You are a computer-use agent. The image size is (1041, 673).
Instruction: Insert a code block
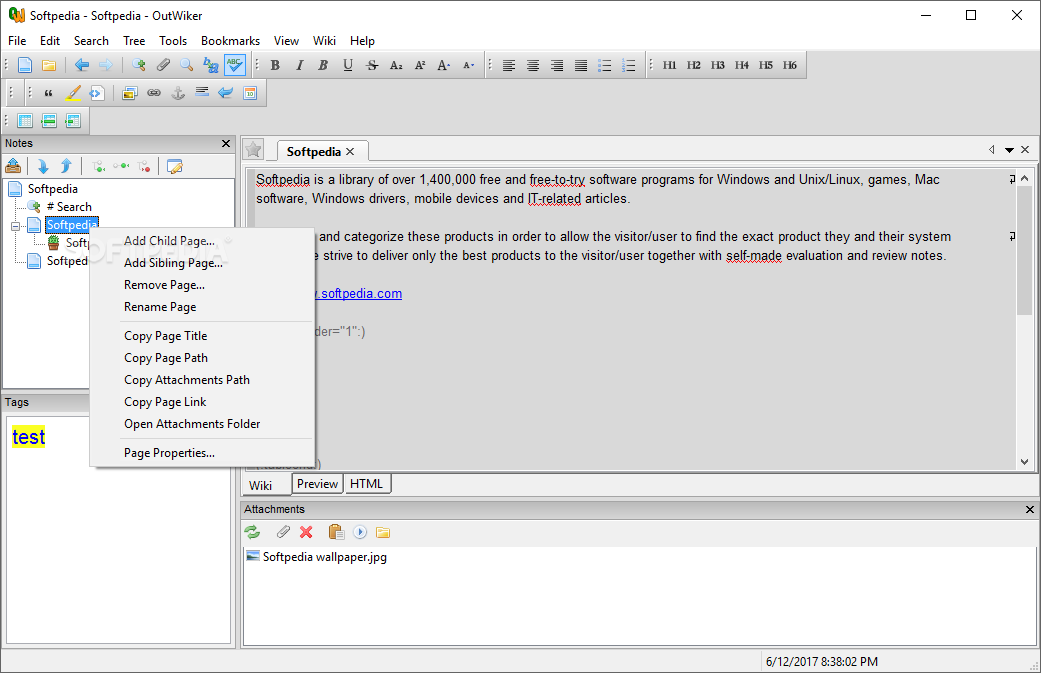coord(97,93)
